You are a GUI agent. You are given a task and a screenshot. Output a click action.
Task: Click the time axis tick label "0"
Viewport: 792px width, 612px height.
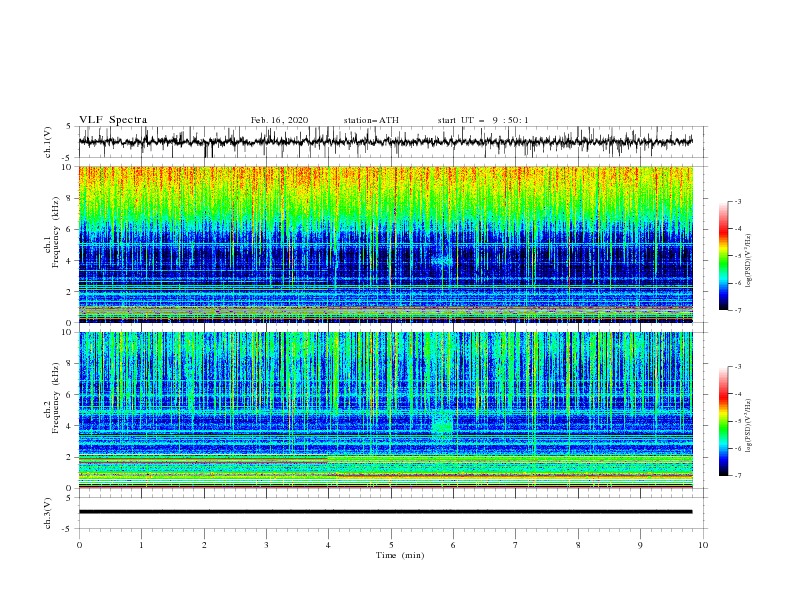pos(79,545)
